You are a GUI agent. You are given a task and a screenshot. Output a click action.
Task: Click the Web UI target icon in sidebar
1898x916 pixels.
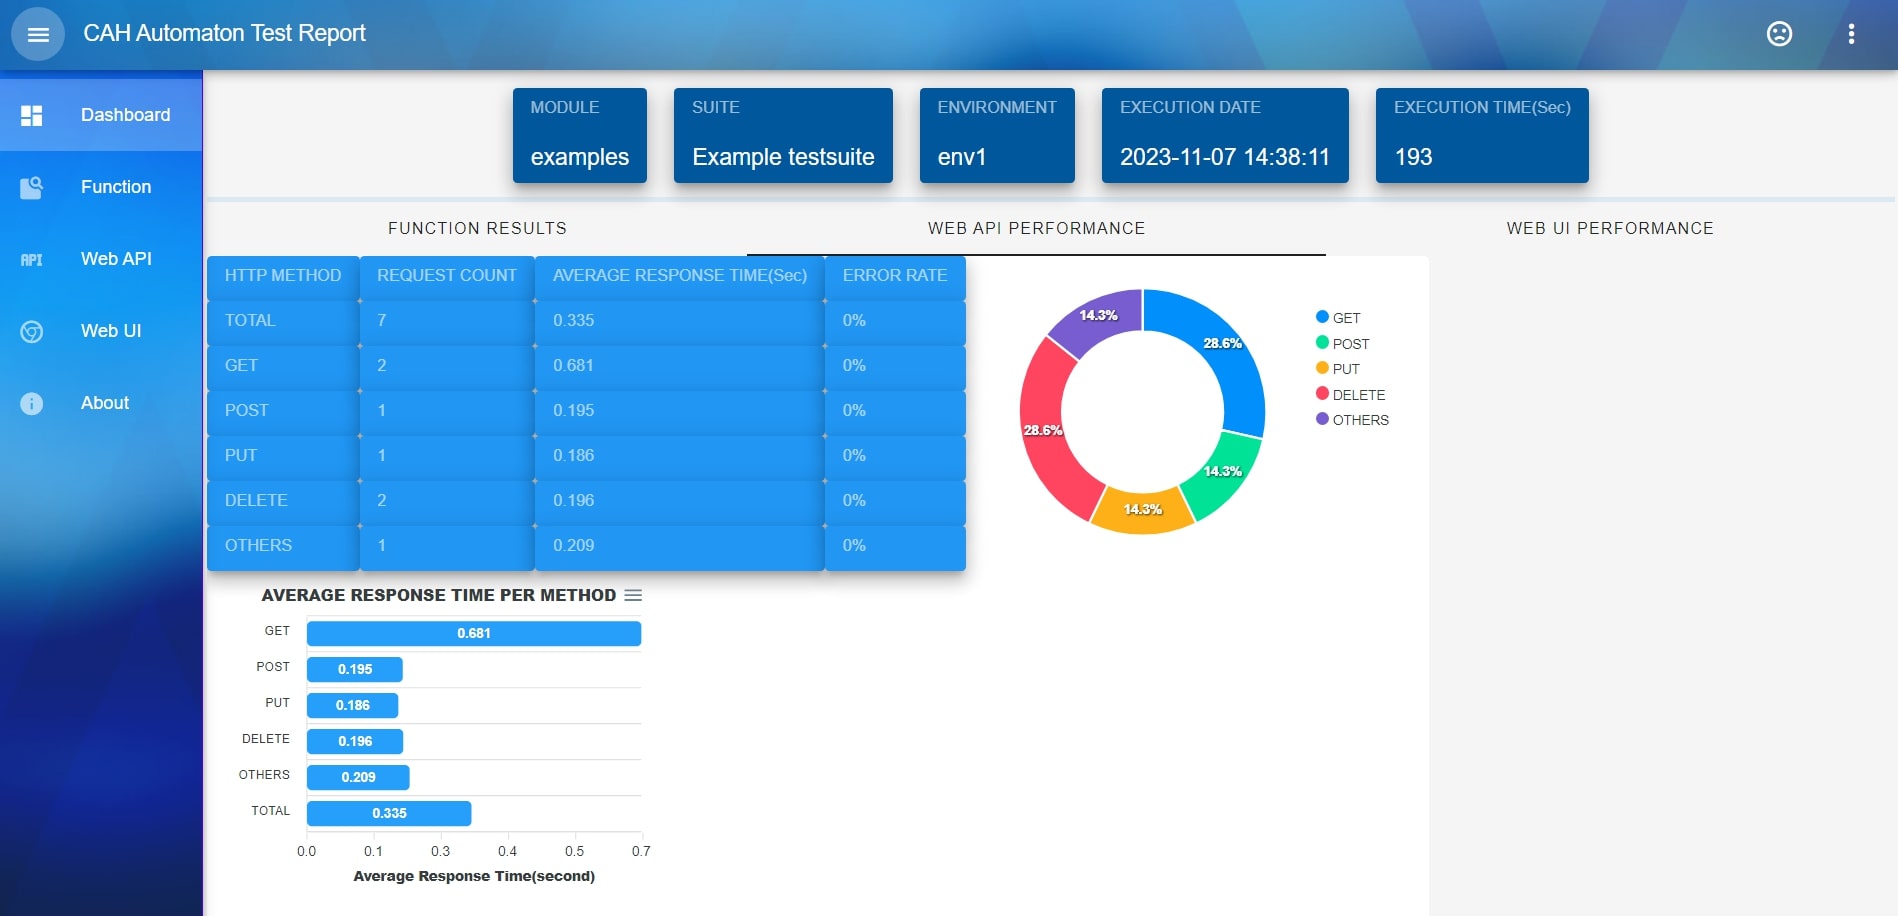[31, 331]
